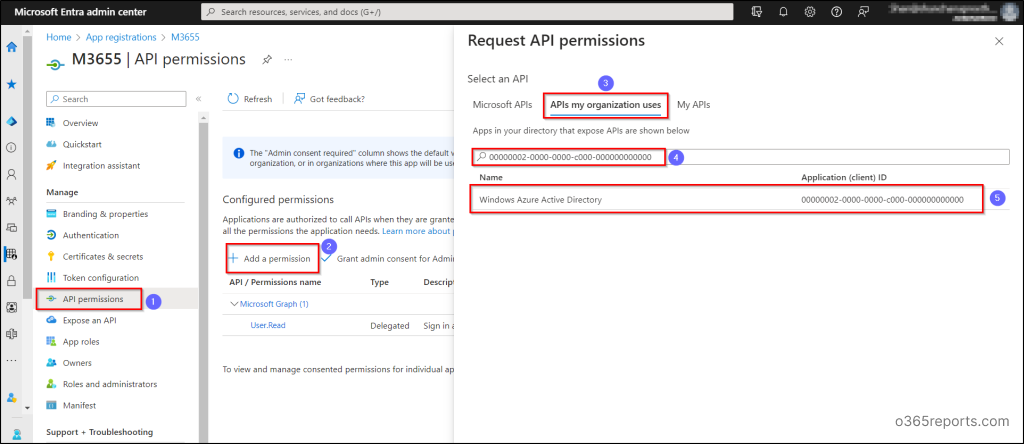Open Authentication menu item
The height and width of the screenshot is (444, 1024).
point(91,235)
